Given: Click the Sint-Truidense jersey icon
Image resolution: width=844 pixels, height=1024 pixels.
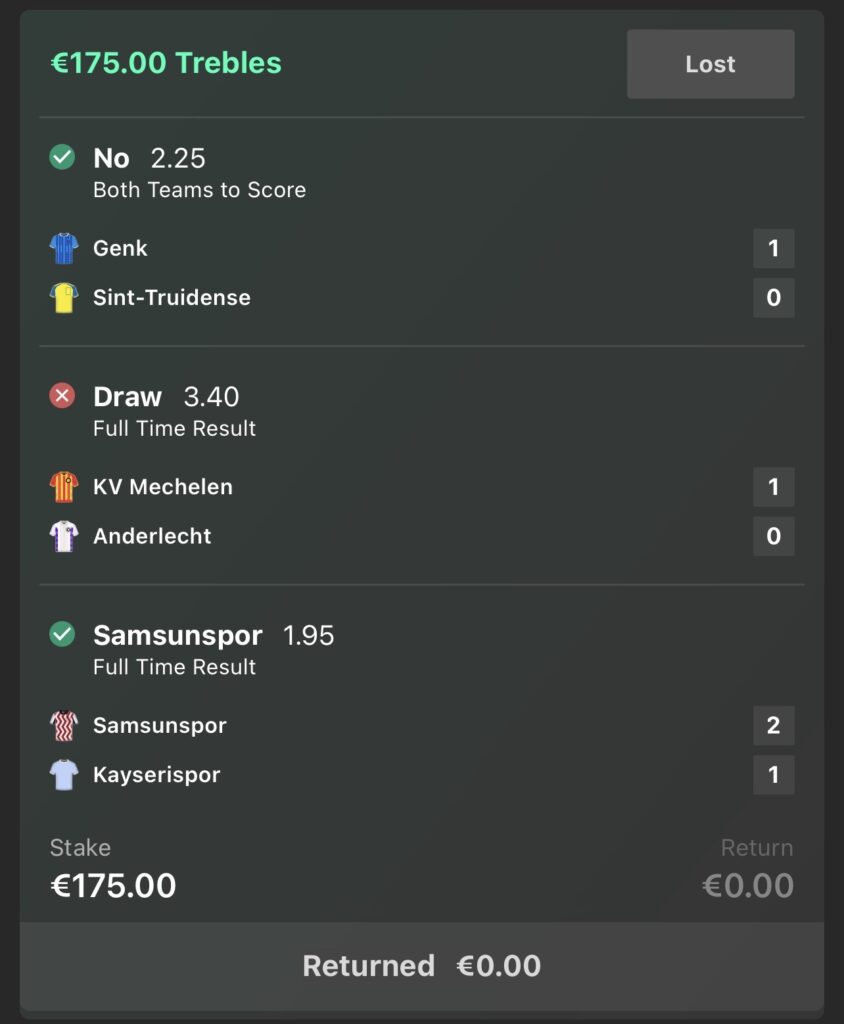Looking at the screenshot, I should [62, 296].
